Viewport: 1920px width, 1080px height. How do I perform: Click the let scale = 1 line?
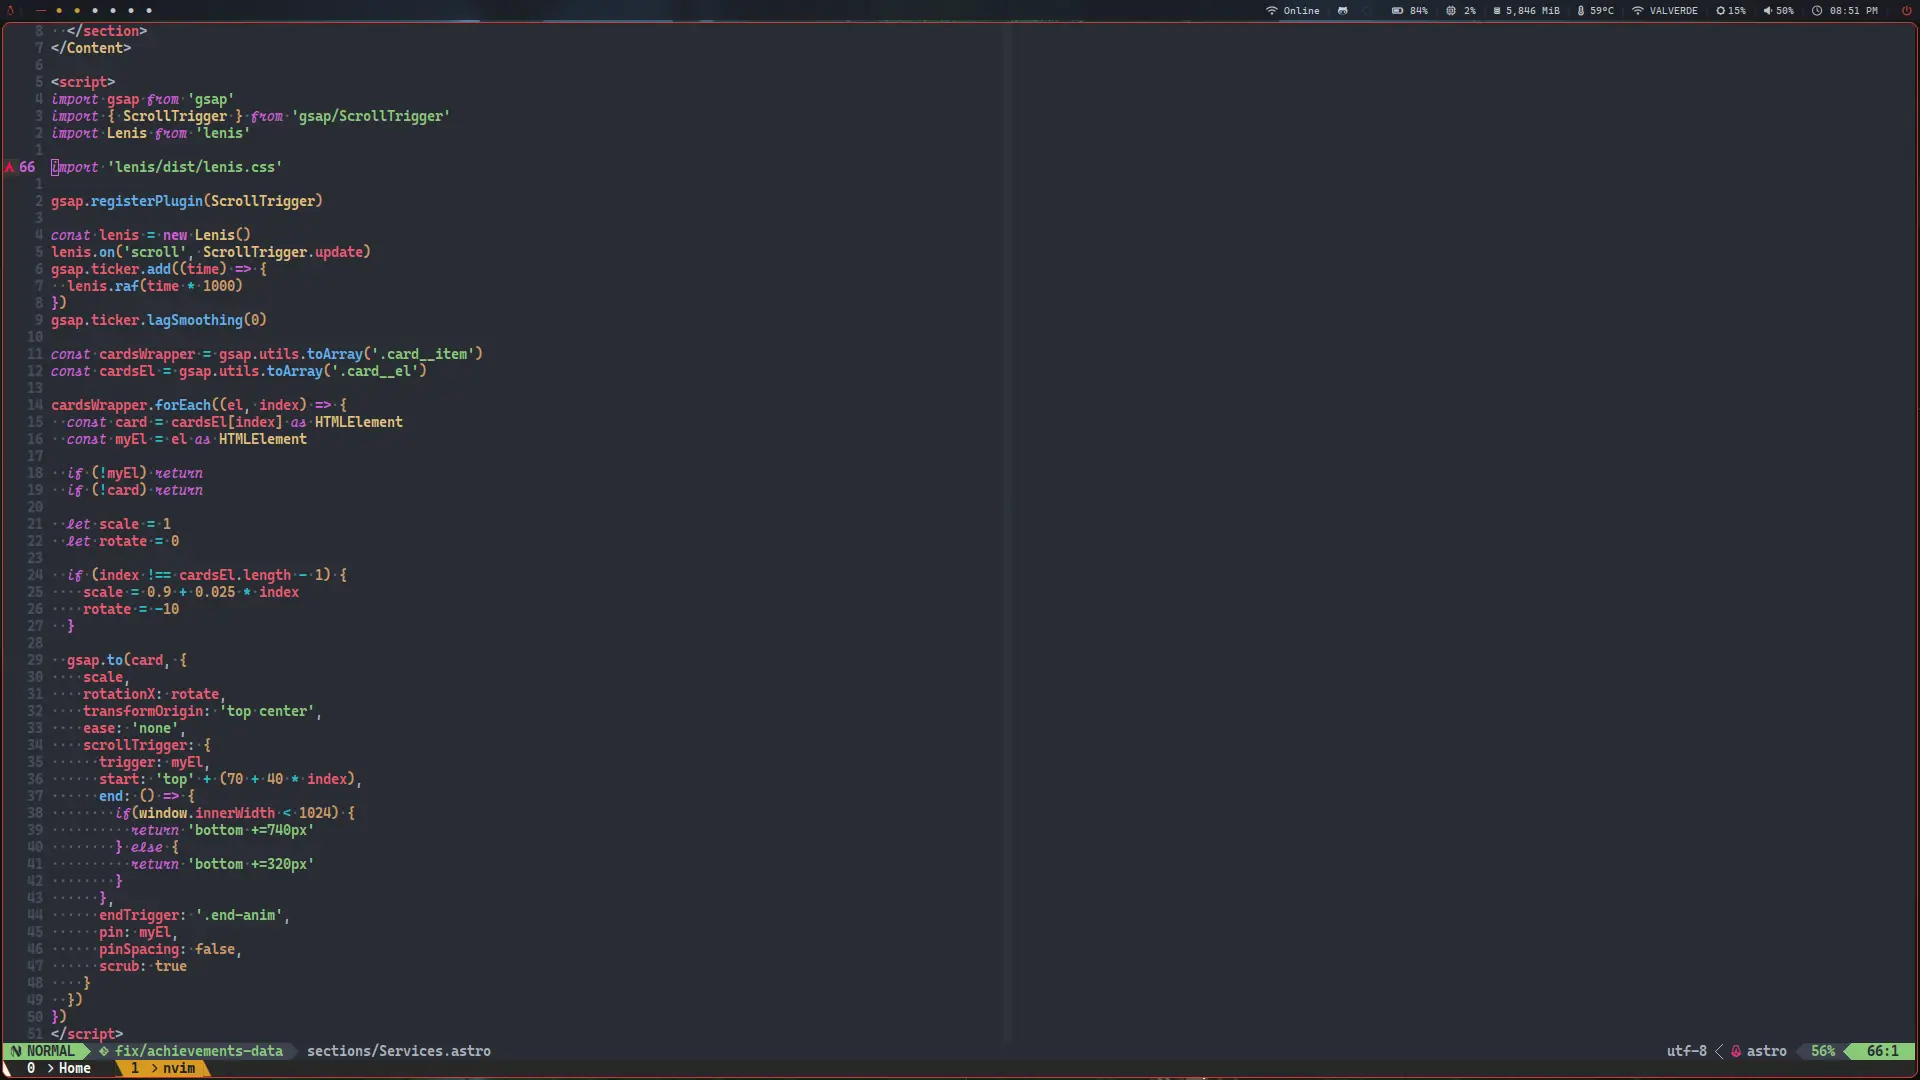tap(119, 524)
